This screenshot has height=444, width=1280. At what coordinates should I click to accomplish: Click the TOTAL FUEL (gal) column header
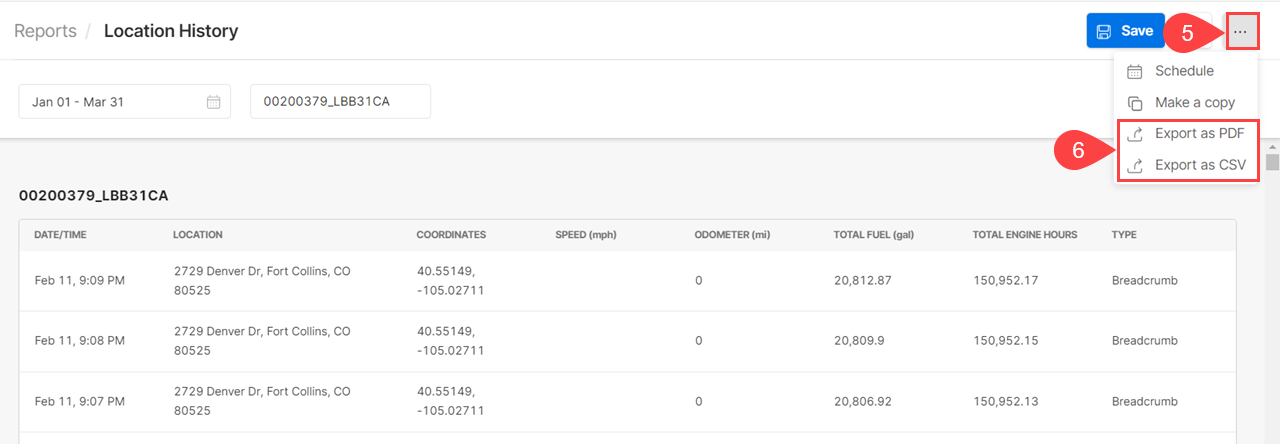click(x=873, y=235)
